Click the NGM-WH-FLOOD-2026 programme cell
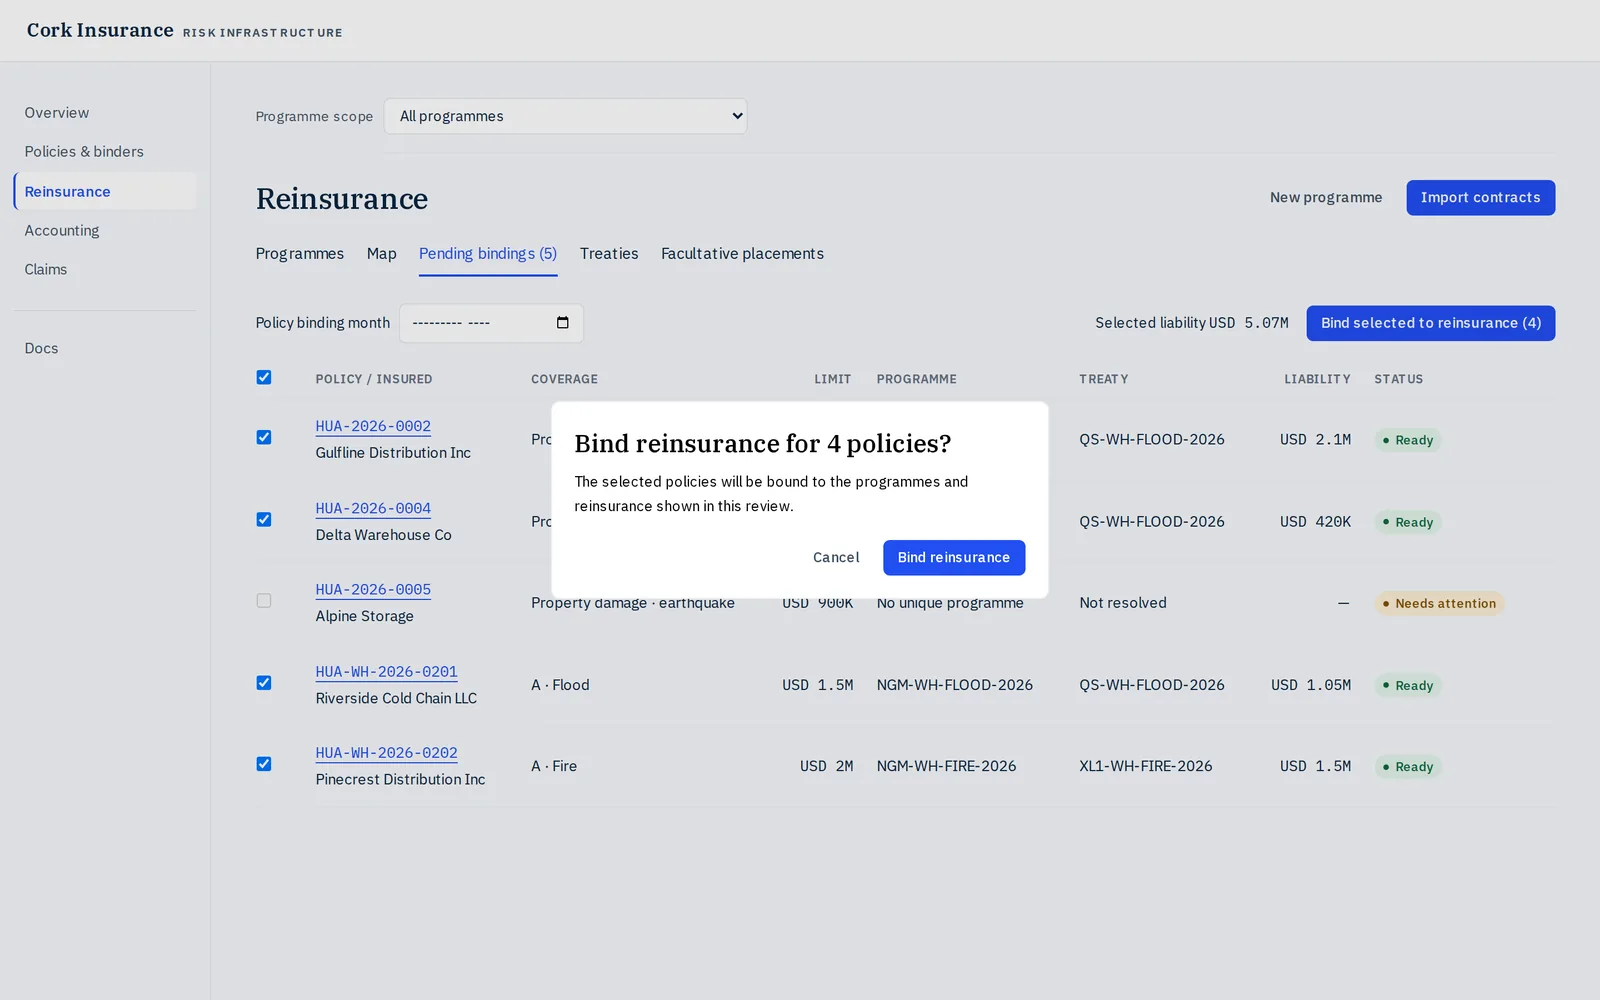Viewport: 1600px width, 1000px height. tap(954, 685)
